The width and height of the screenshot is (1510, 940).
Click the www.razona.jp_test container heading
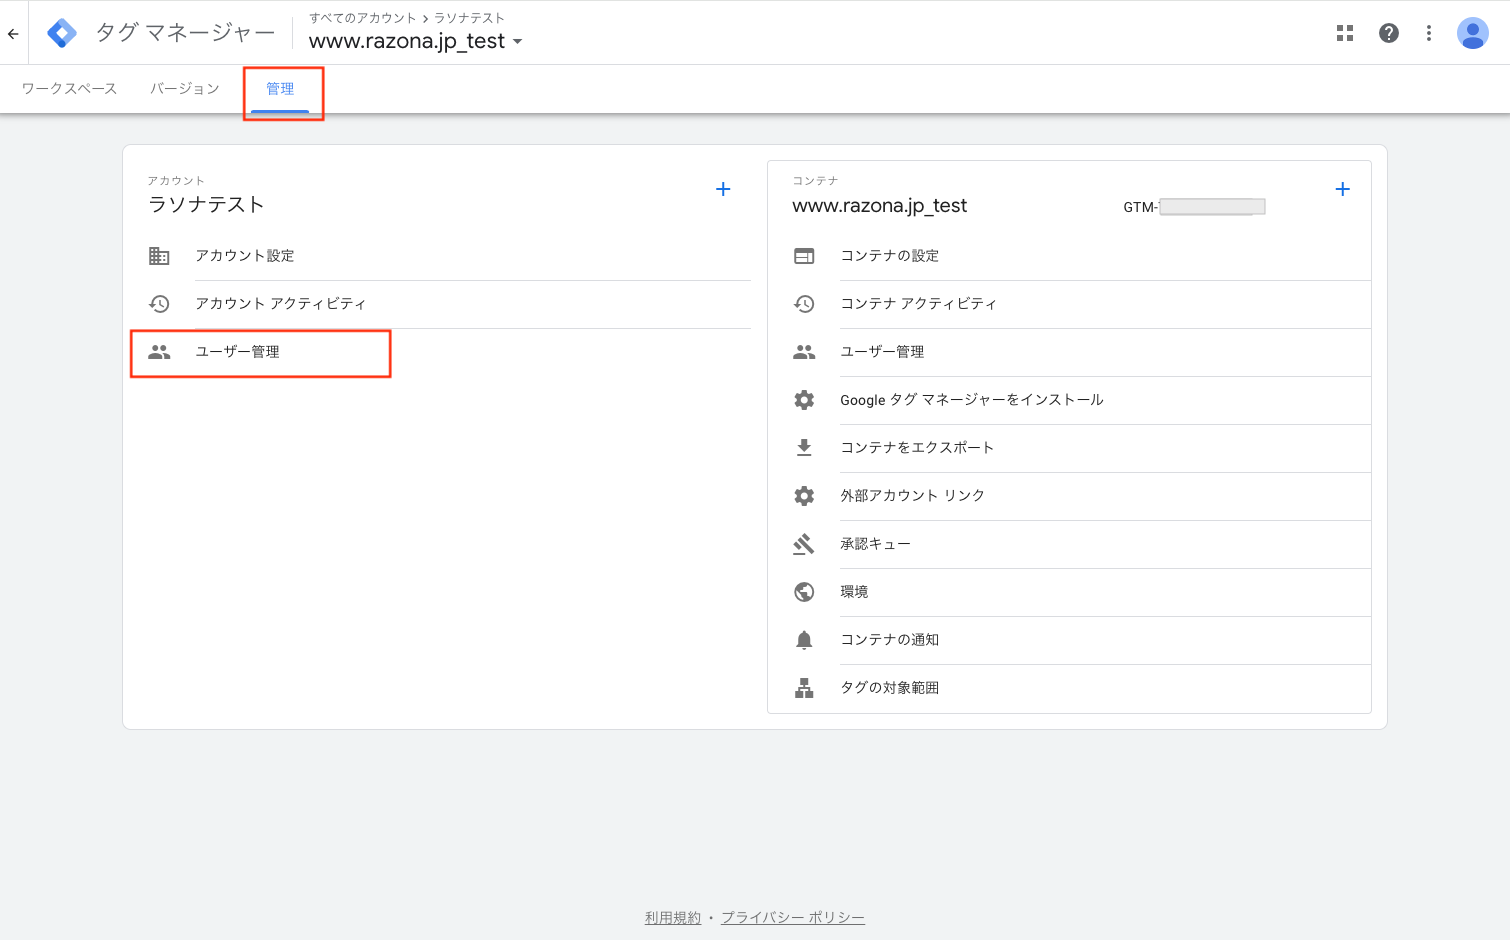click(x=880, y=206)
